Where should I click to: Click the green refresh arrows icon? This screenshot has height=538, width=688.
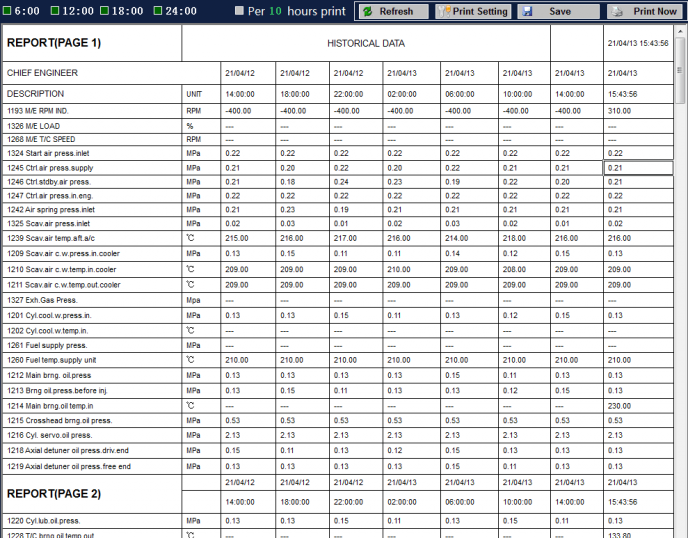[x=368, y=11]
